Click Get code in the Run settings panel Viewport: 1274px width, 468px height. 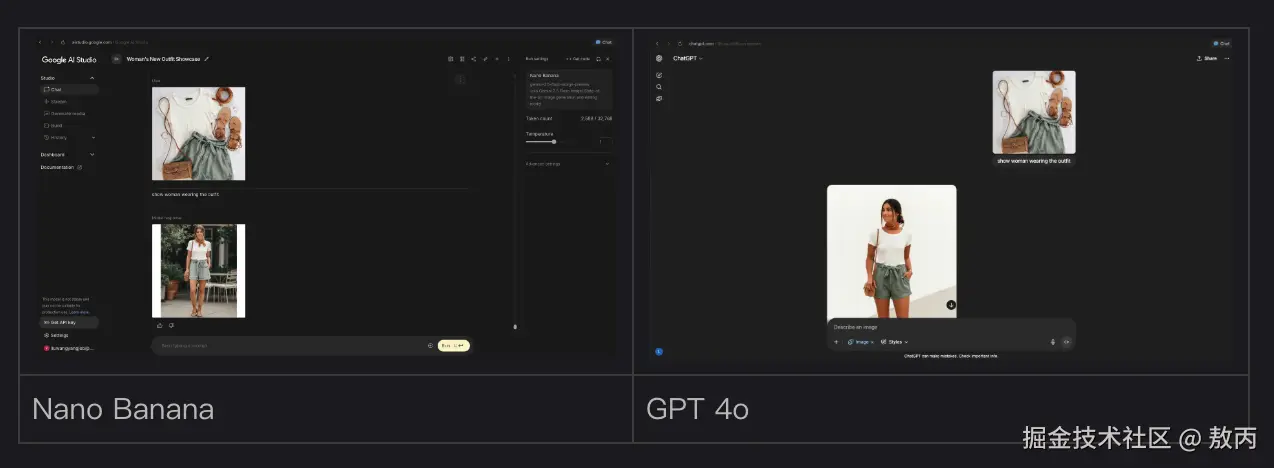pos(579,59)
